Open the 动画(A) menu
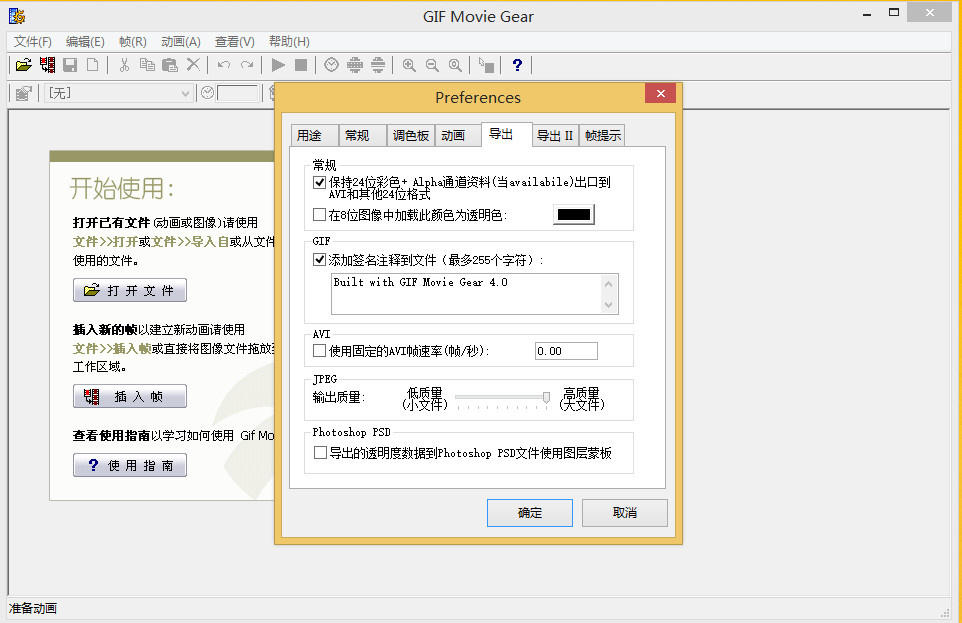The width and height of the screenshot is (962, 623). tap(180, 42)
